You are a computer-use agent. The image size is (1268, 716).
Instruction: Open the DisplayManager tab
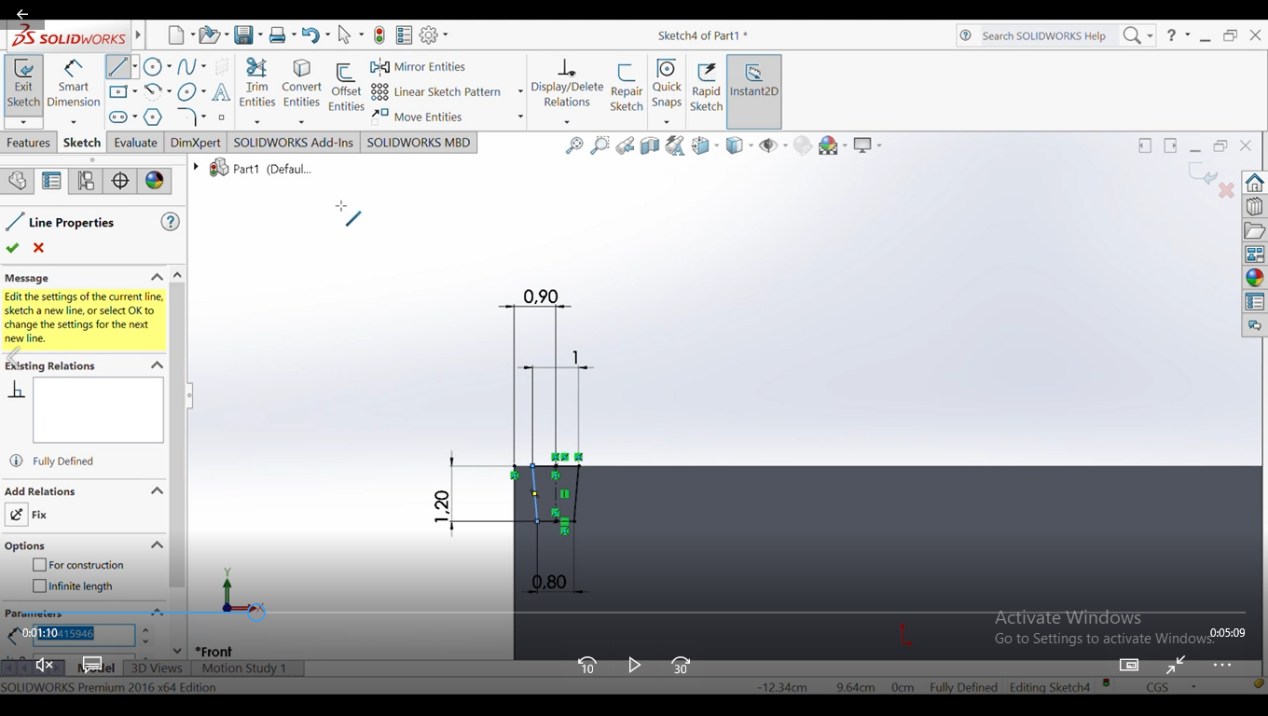[154, 181]
